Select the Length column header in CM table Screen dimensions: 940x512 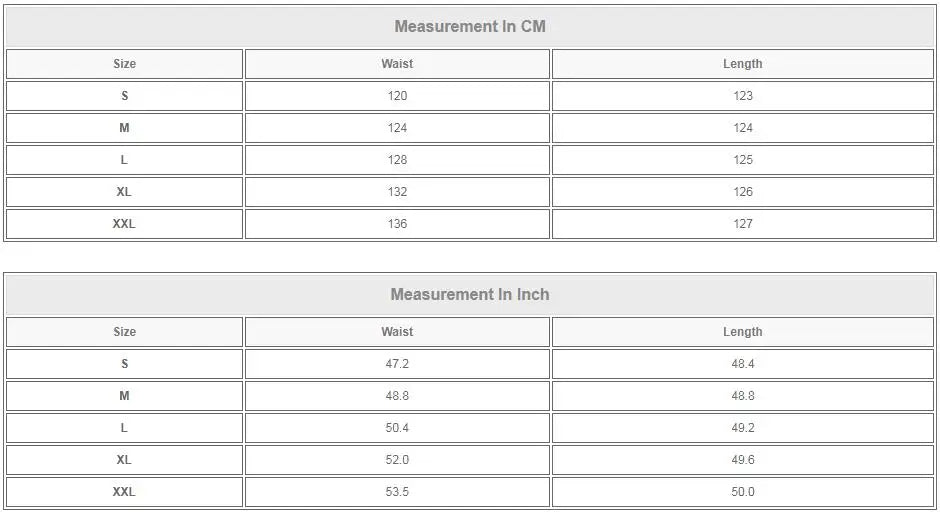pyautogui.click(x=742, y=64)
